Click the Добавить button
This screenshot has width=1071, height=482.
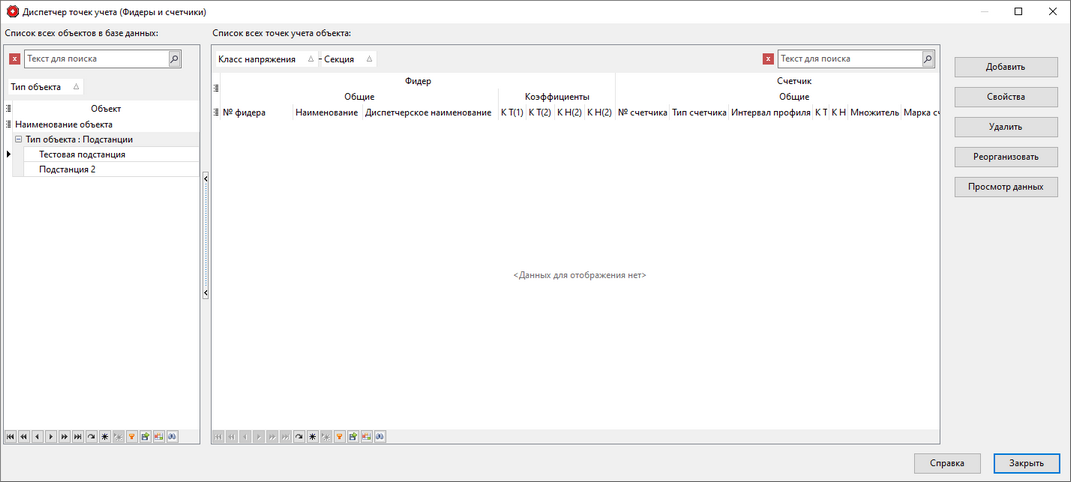tap(1006, 67)
